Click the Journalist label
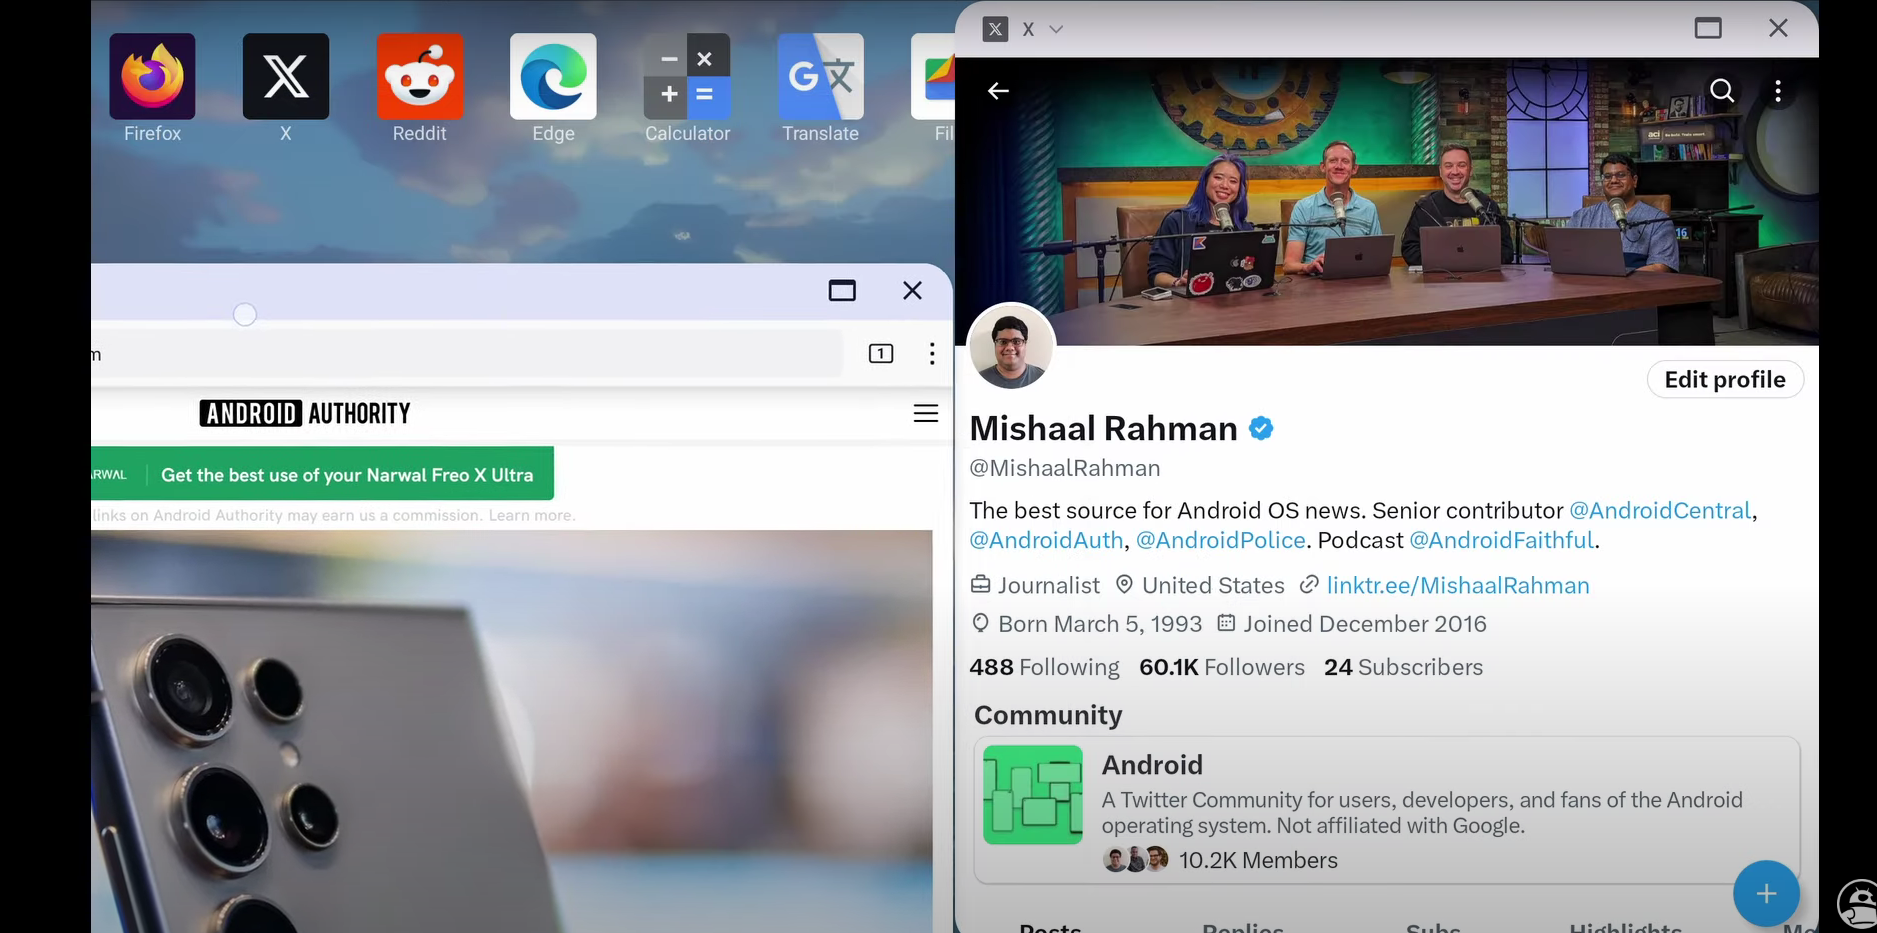The width and height of the screenshot is (1877, 933). pos(1048,585)
